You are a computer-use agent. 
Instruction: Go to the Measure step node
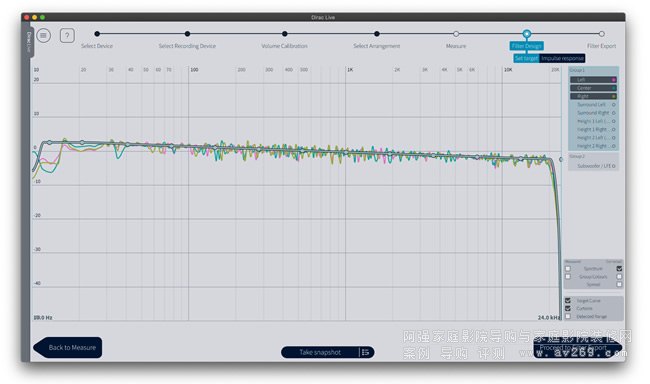pyautogui.click(x=456, y=34)
